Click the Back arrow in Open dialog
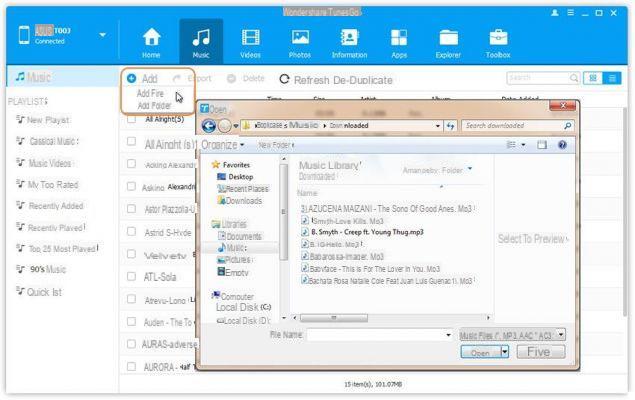The width and height of the screenshot is (635, 400). (209, 126)
